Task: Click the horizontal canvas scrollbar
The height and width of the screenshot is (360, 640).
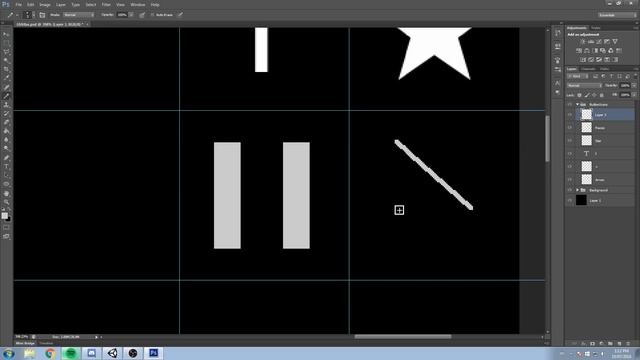Action: point(403,337)
